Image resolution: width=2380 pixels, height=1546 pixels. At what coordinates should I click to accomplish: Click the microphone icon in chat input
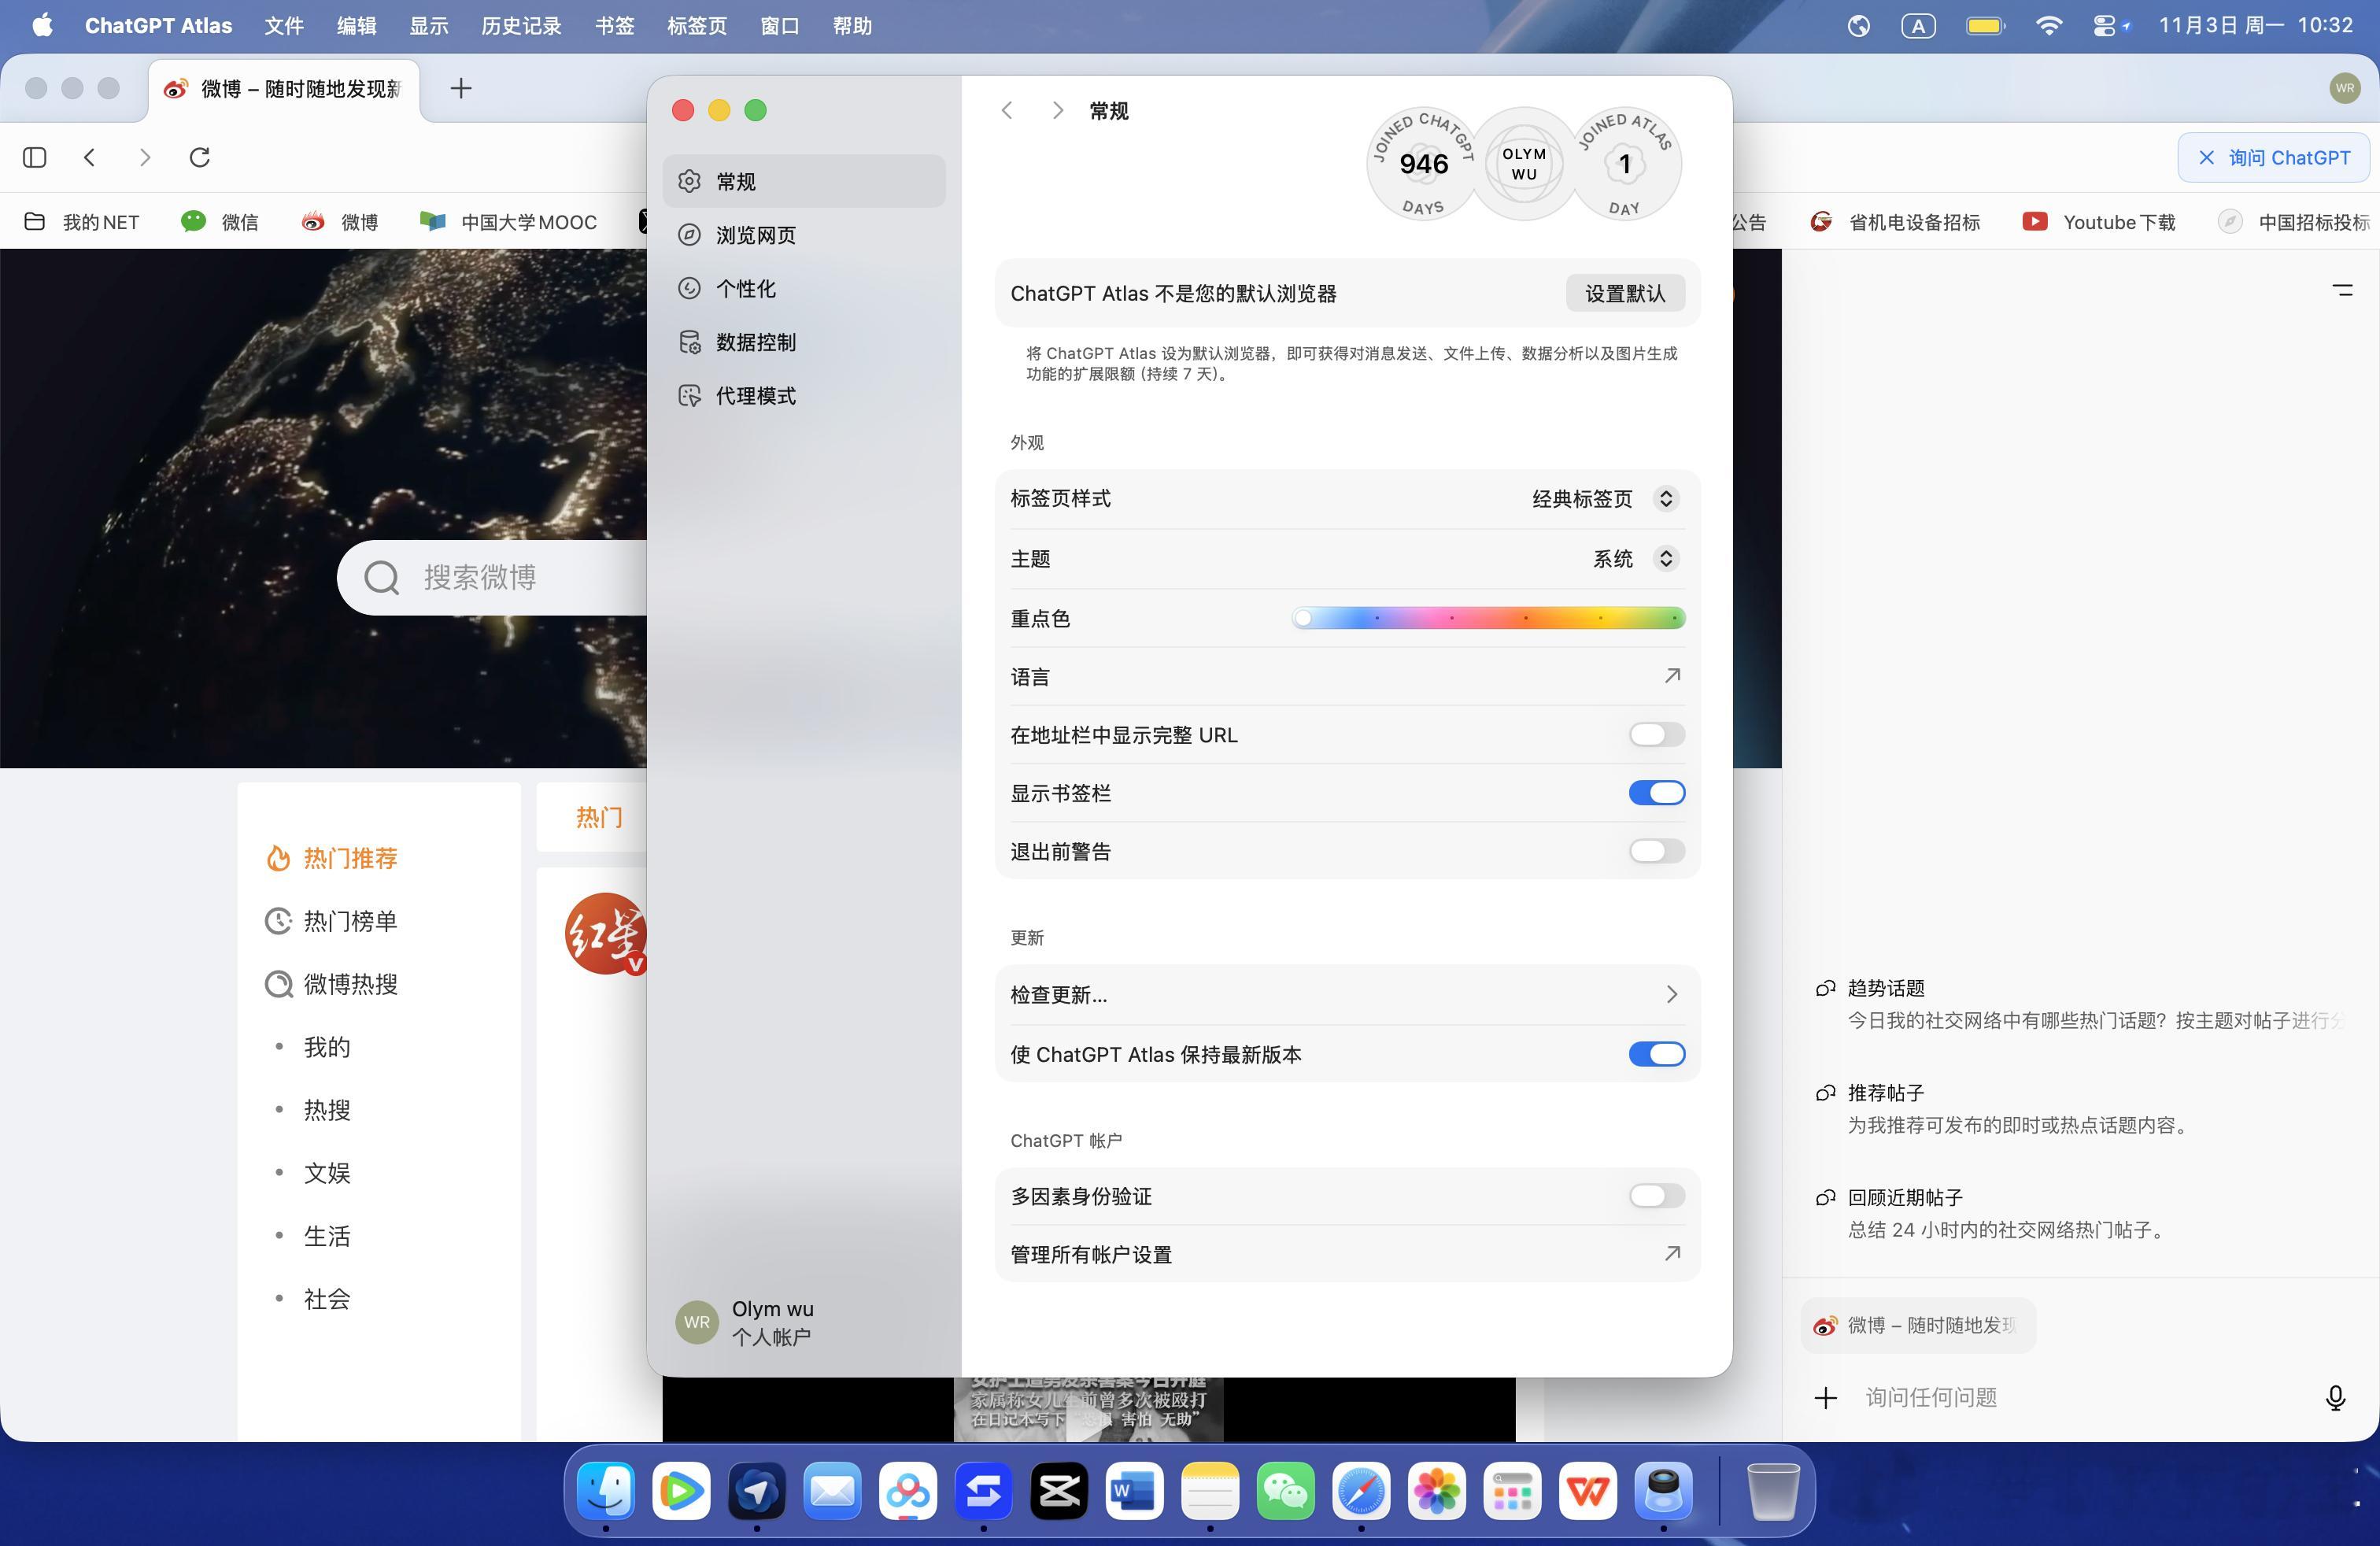tap(2335, 1397)
